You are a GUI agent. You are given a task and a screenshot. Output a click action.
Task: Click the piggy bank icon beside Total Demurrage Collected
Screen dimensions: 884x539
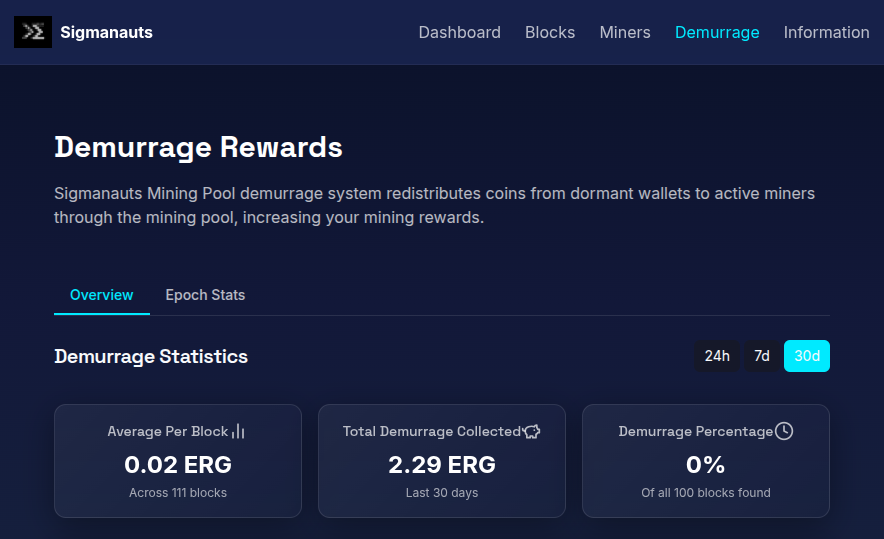[x=532, y=431]
